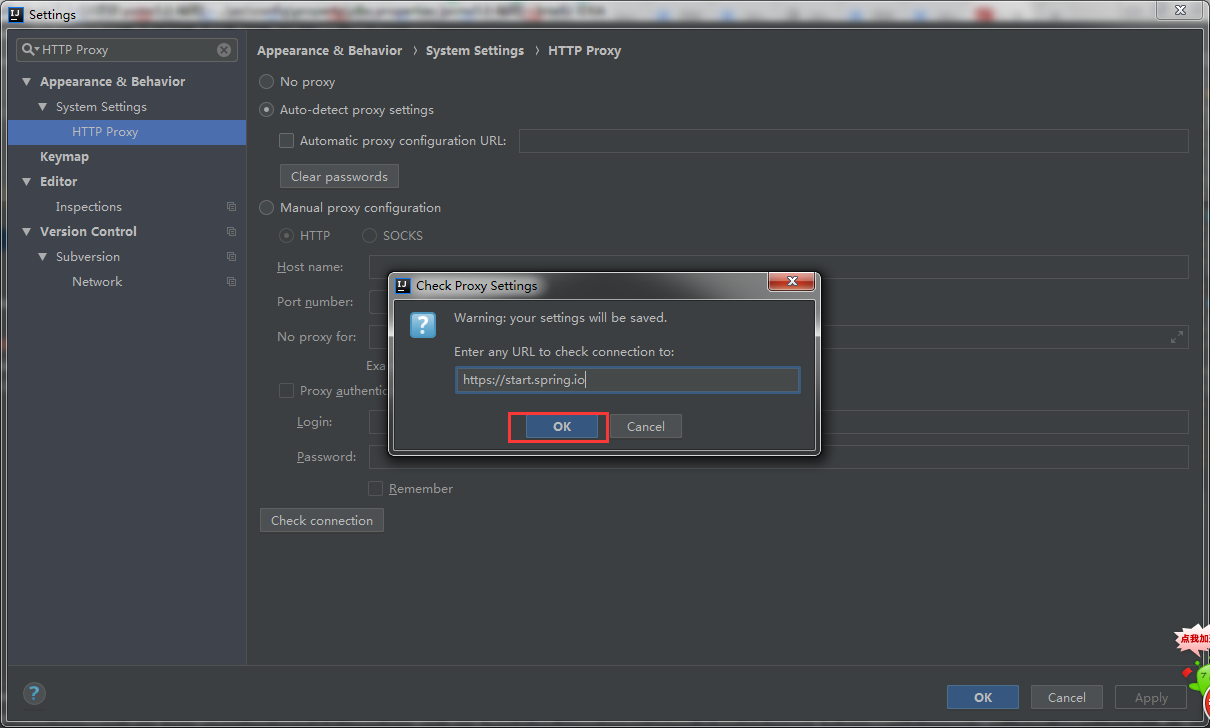Enable Automatic proxy configuration URL checkbox
Viewport: 1210px width, 728px height.
287,141
